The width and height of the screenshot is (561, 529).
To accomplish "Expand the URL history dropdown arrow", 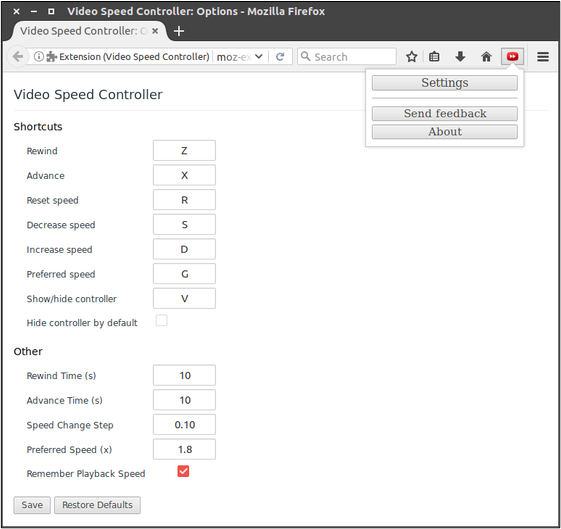I will [x=259, y=57].
